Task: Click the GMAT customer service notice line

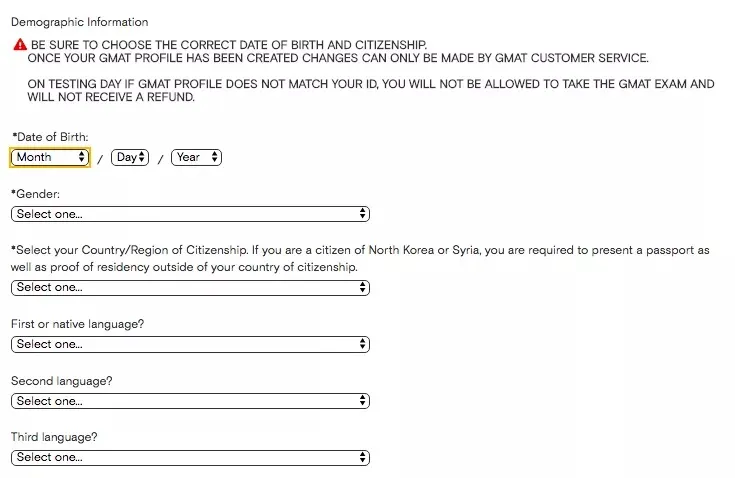Action: pyautogui.click(x=338, y=58)
